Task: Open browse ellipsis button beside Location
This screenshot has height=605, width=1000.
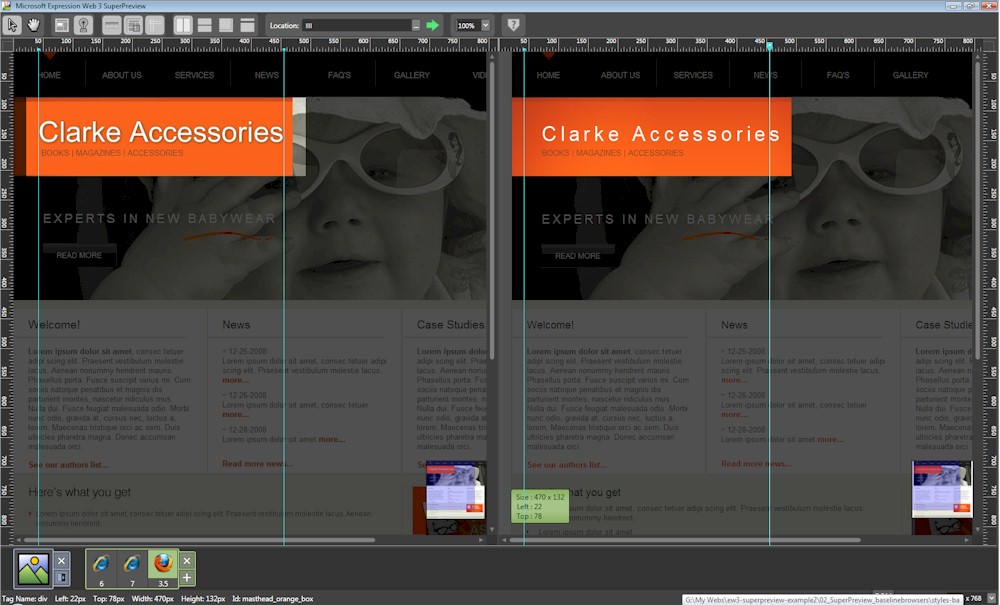Action: 416,26
